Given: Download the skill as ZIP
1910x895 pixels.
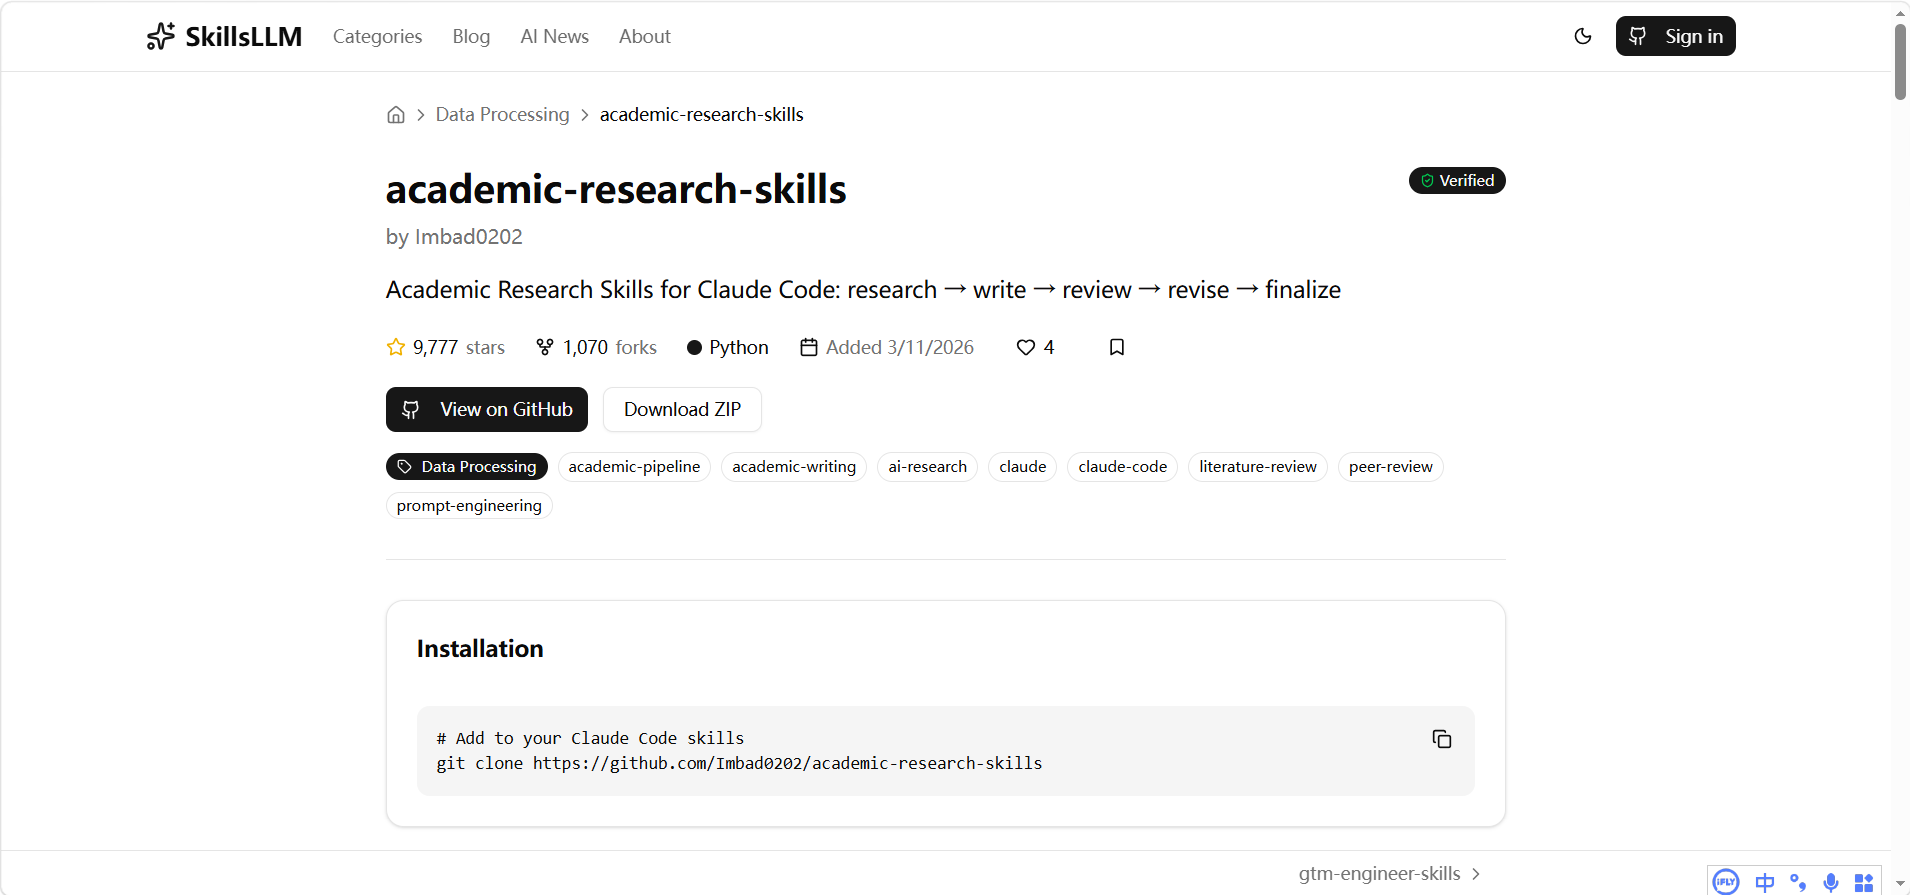Looking at the screenshot, I should 682,409.
